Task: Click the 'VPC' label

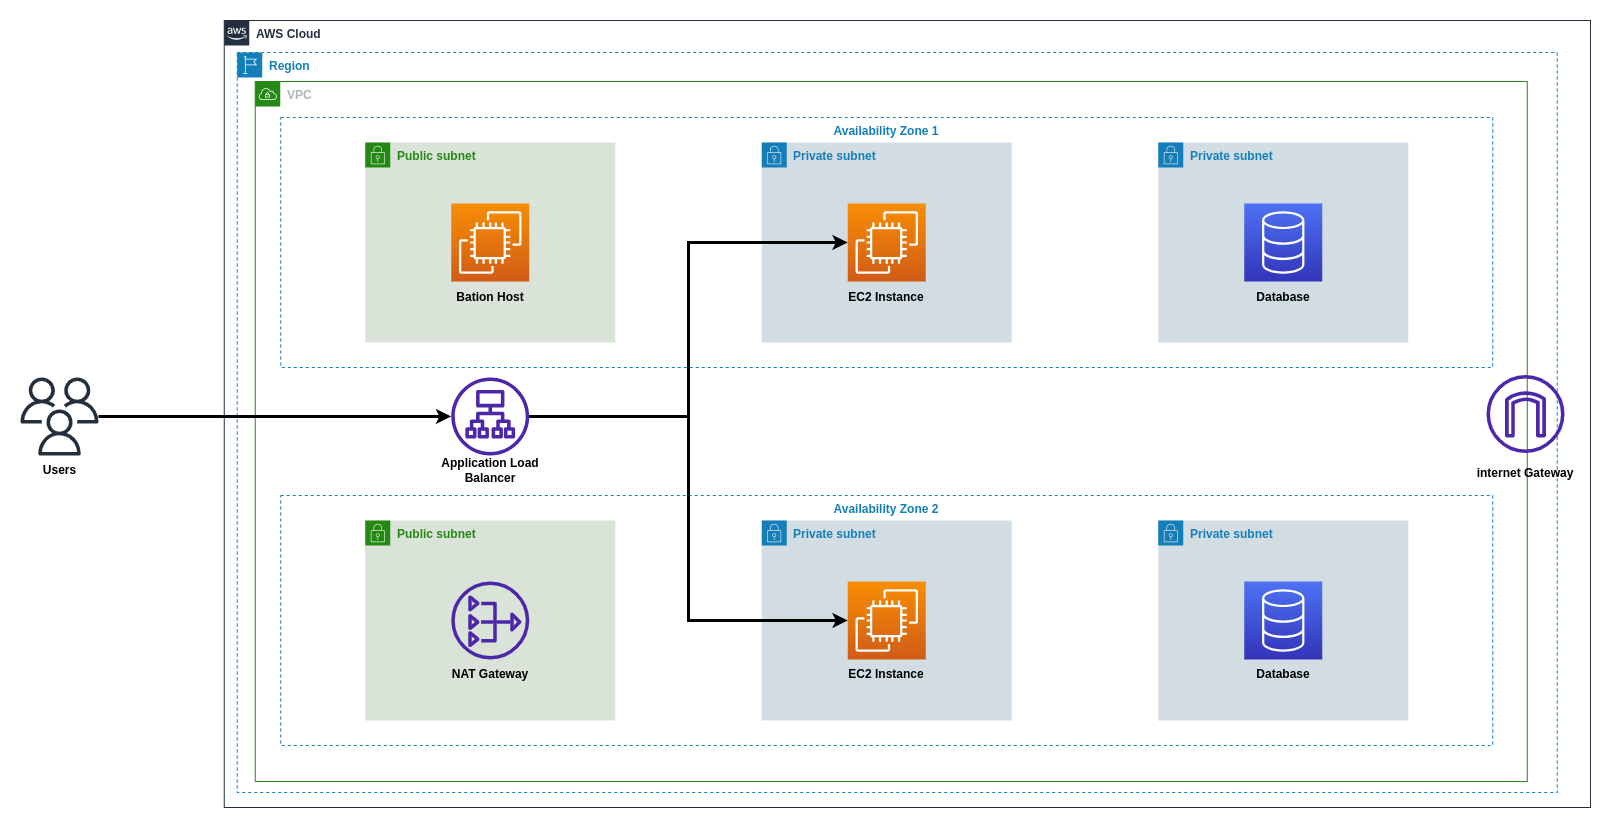Action: pos(299,95)
